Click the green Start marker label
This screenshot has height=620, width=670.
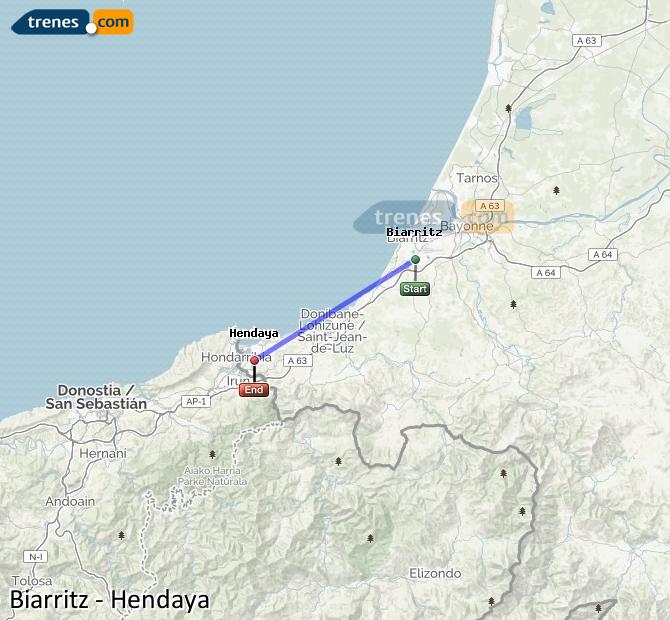pyautogui.click(x=415, y=289)
